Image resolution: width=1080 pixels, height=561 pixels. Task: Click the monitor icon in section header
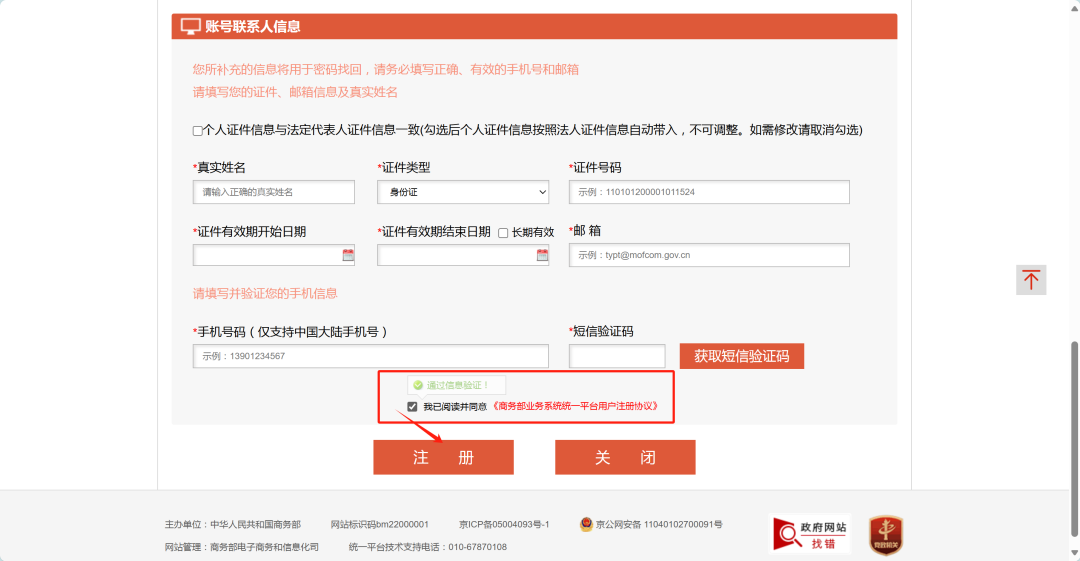tap(190, 26)
